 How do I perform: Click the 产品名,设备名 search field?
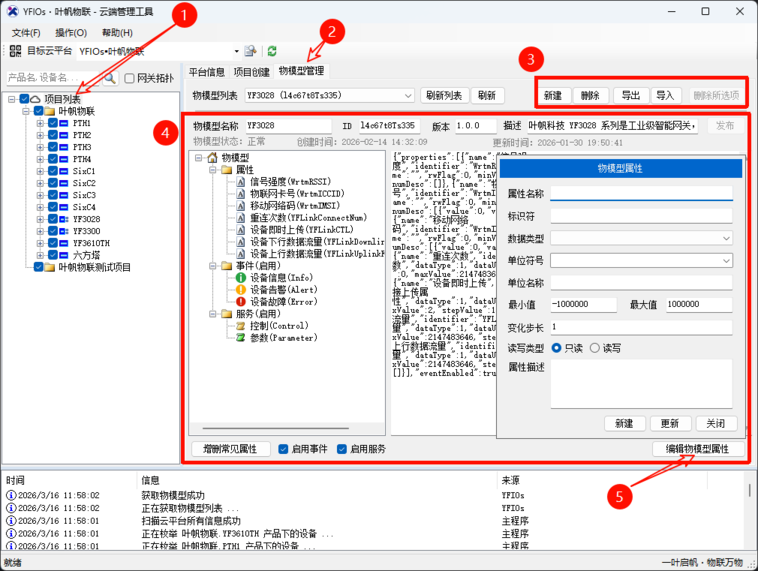[x=52, y=78]
